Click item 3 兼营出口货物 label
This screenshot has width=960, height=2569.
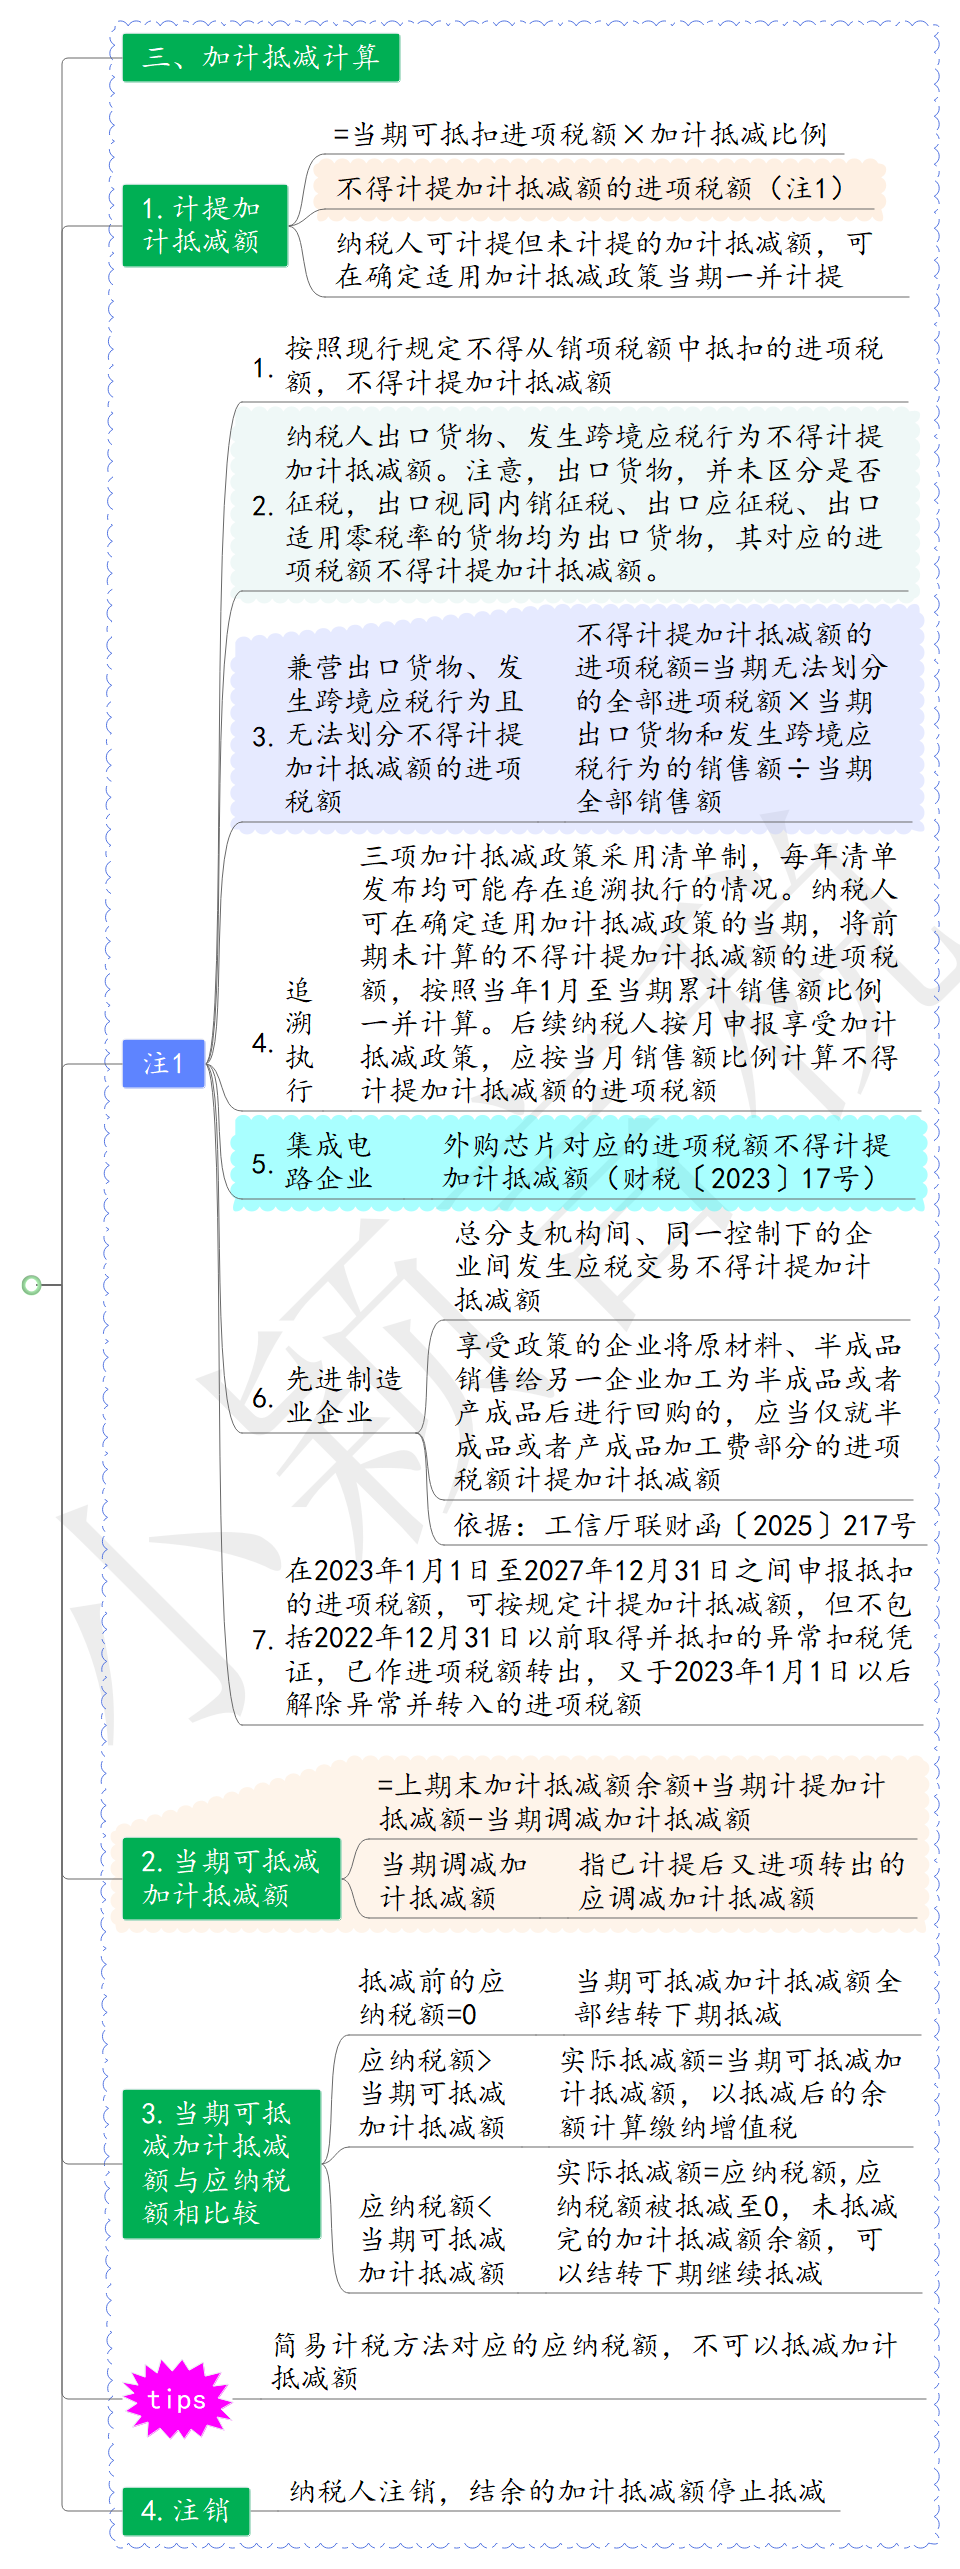click(x=404, y=734)
